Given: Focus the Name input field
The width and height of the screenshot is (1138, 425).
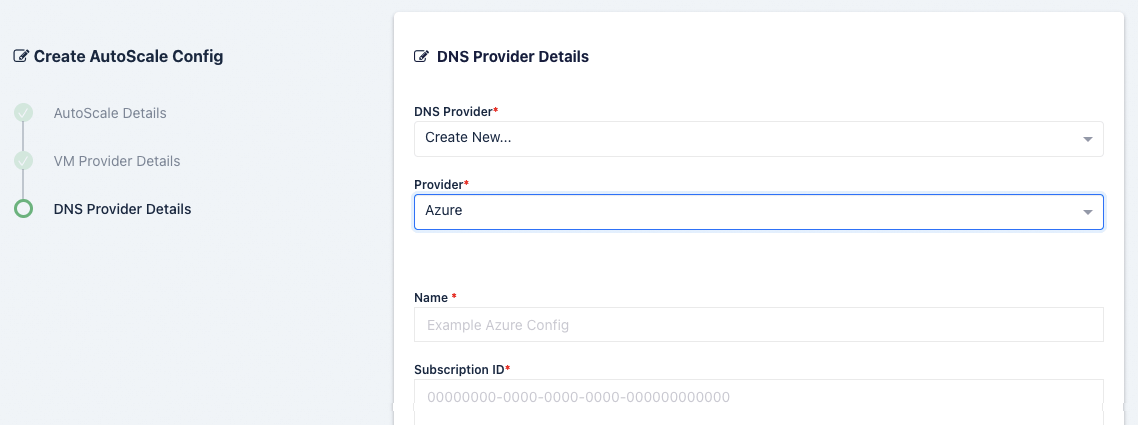Looking at the screenshot, I should click(x=758, y=325).
